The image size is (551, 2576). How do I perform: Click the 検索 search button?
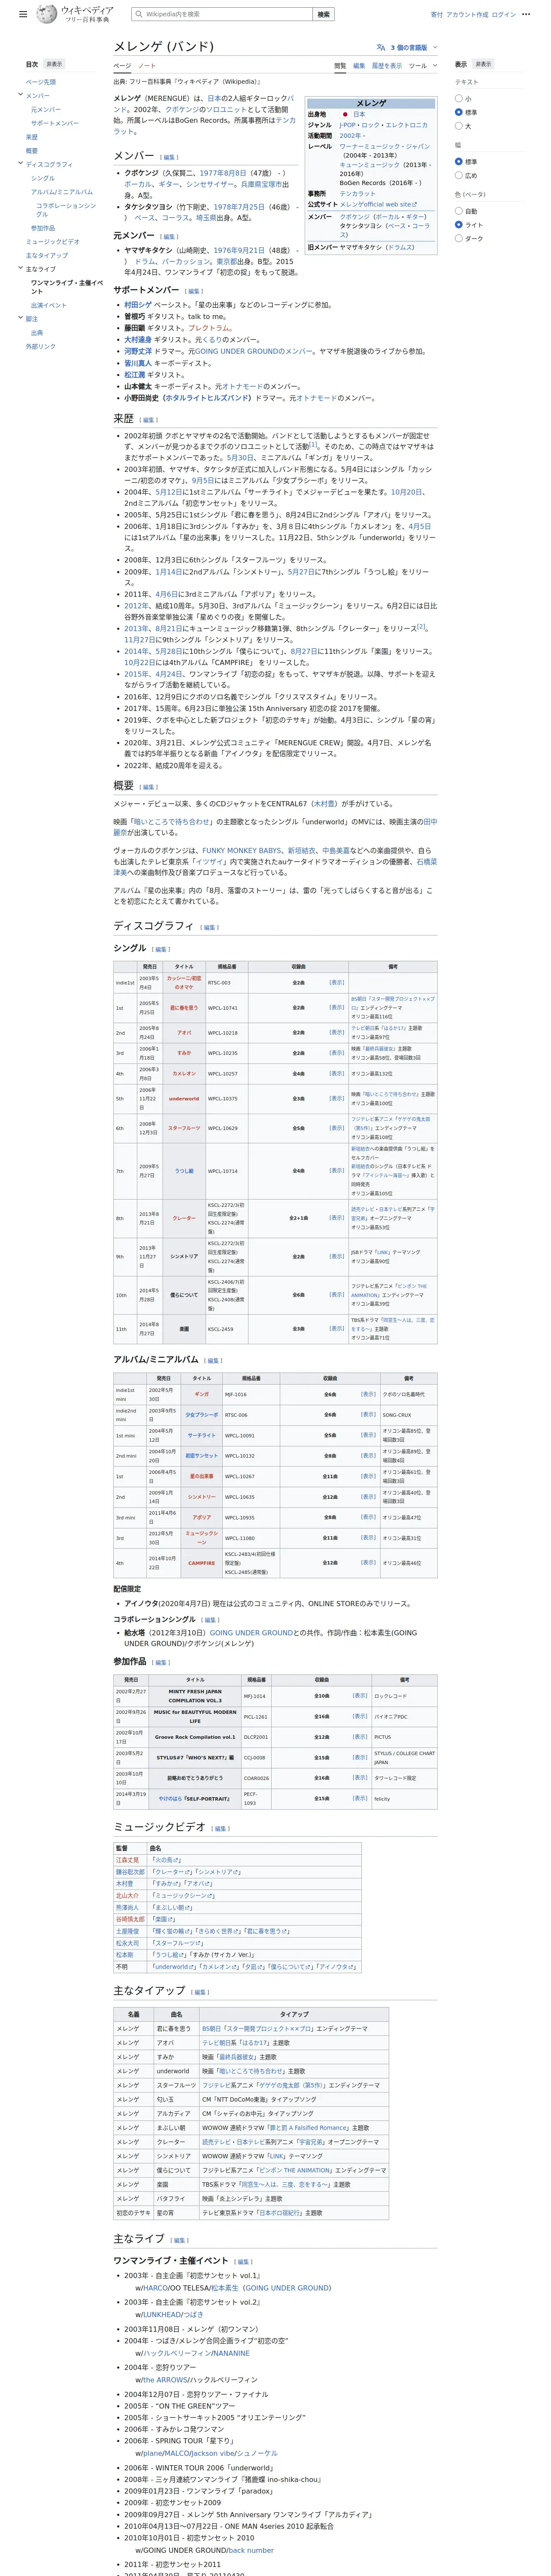(323, 15)
